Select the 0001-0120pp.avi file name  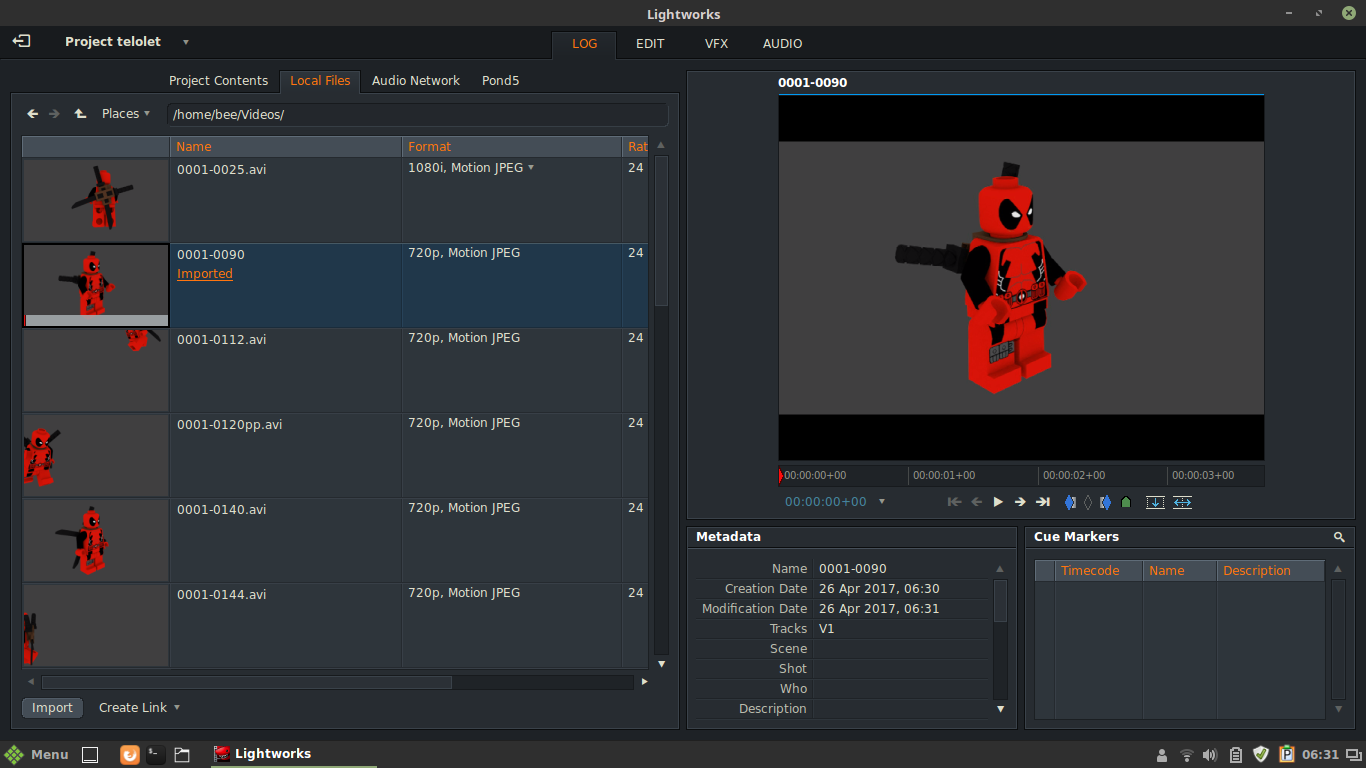[x=230, y=424]
